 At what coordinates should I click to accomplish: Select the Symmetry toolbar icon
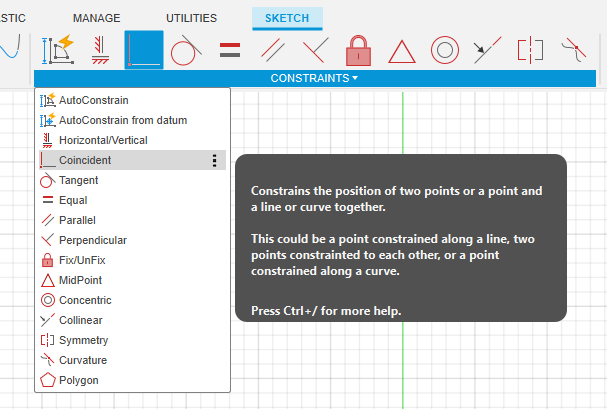click(529, 49)
